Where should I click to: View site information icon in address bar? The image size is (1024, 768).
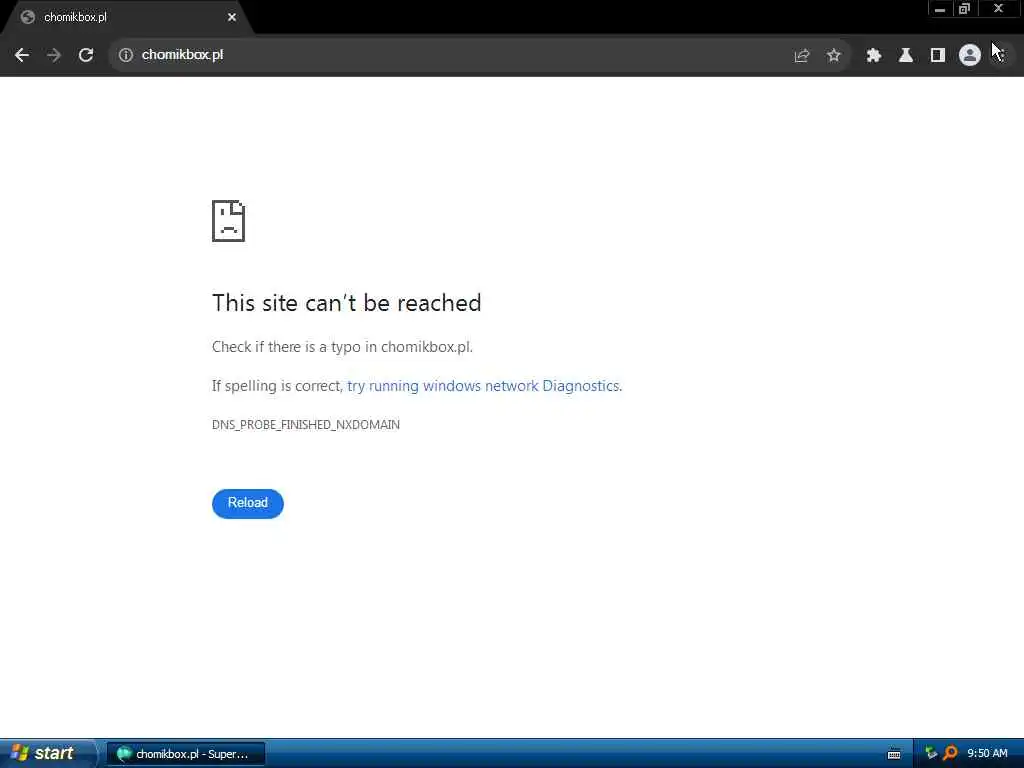125,55
